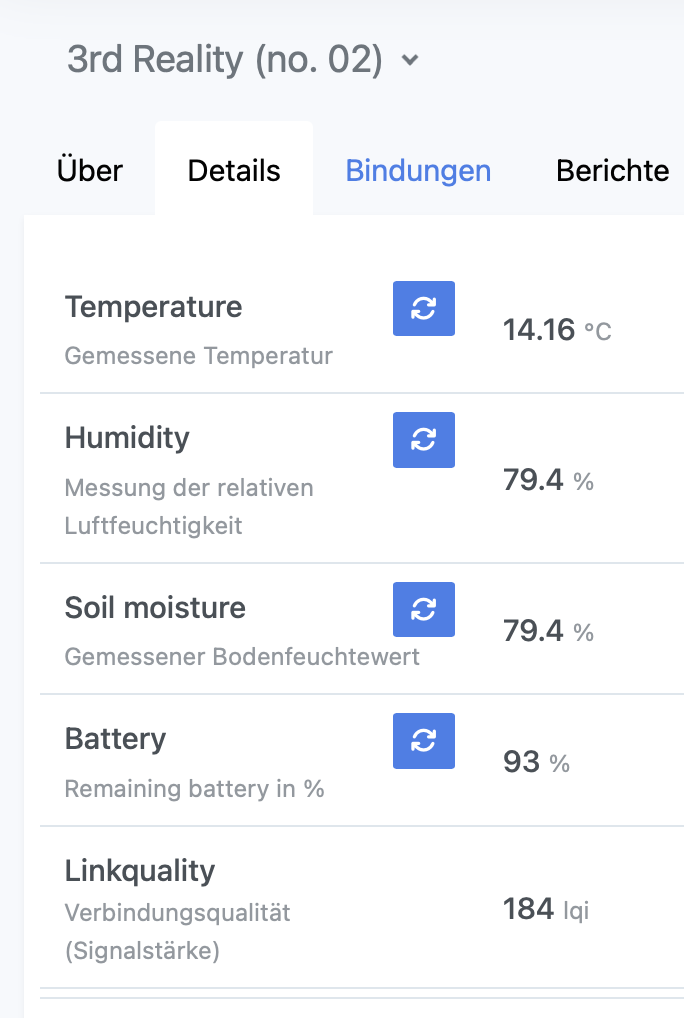The width and height of the screenshot is (684, 1018).
Task: Refresh the Humidity value
Action: tap(423, 440)
